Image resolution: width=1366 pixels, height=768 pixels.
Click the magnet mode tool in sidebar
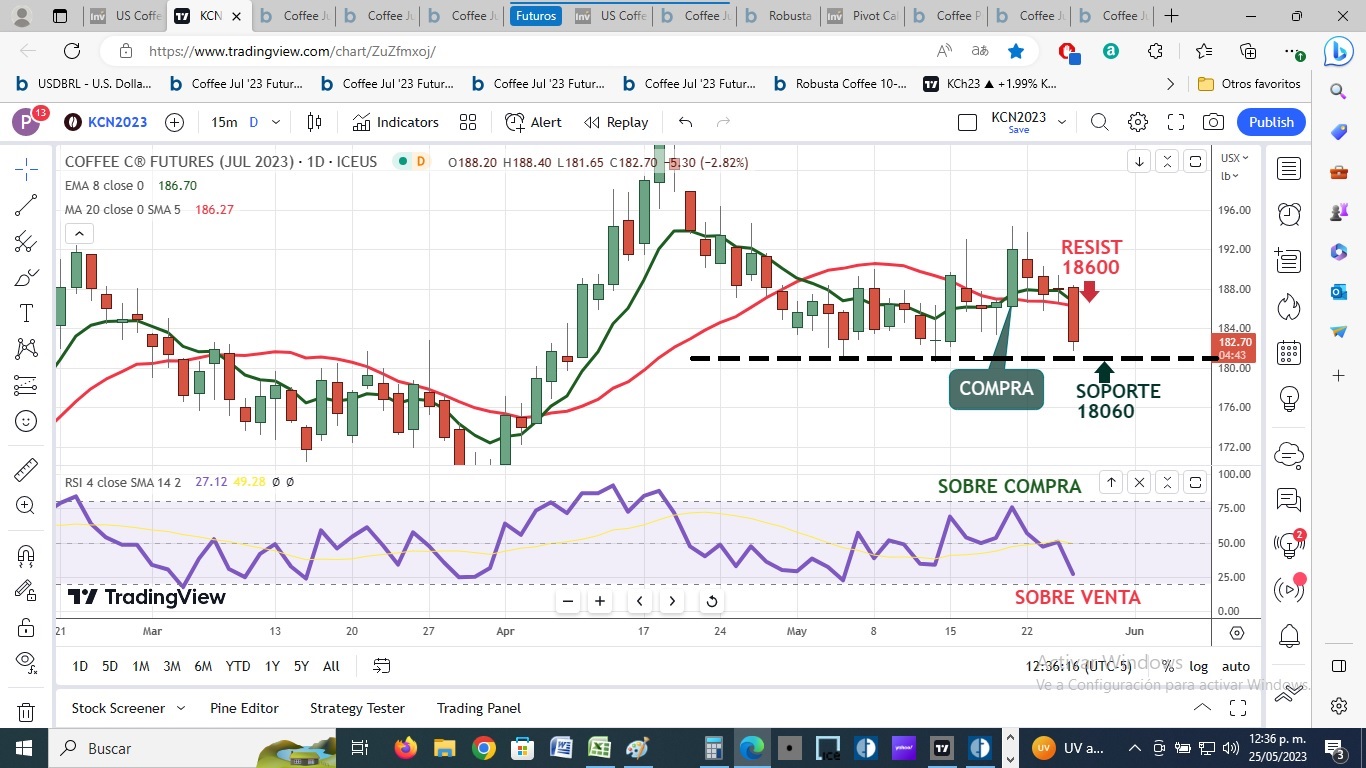[26, 555]
